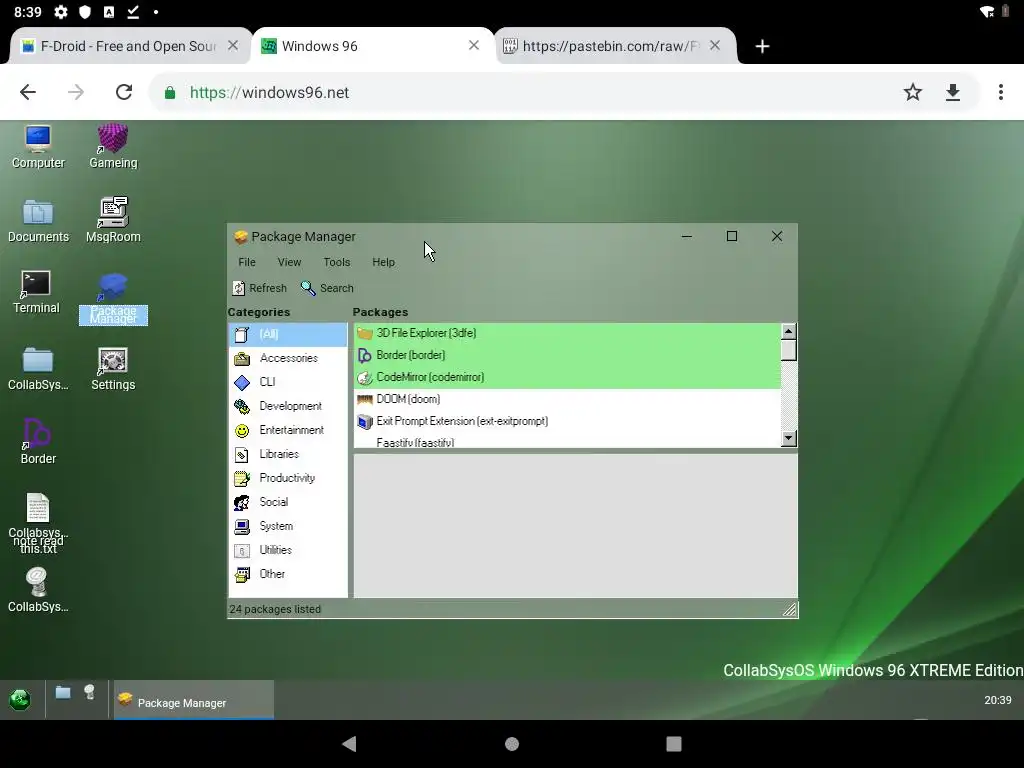Image resolution: width=1024 pixels, height=768 pixels.
Task: Select the Package Manager desktop icon
Action: [113, 298]
